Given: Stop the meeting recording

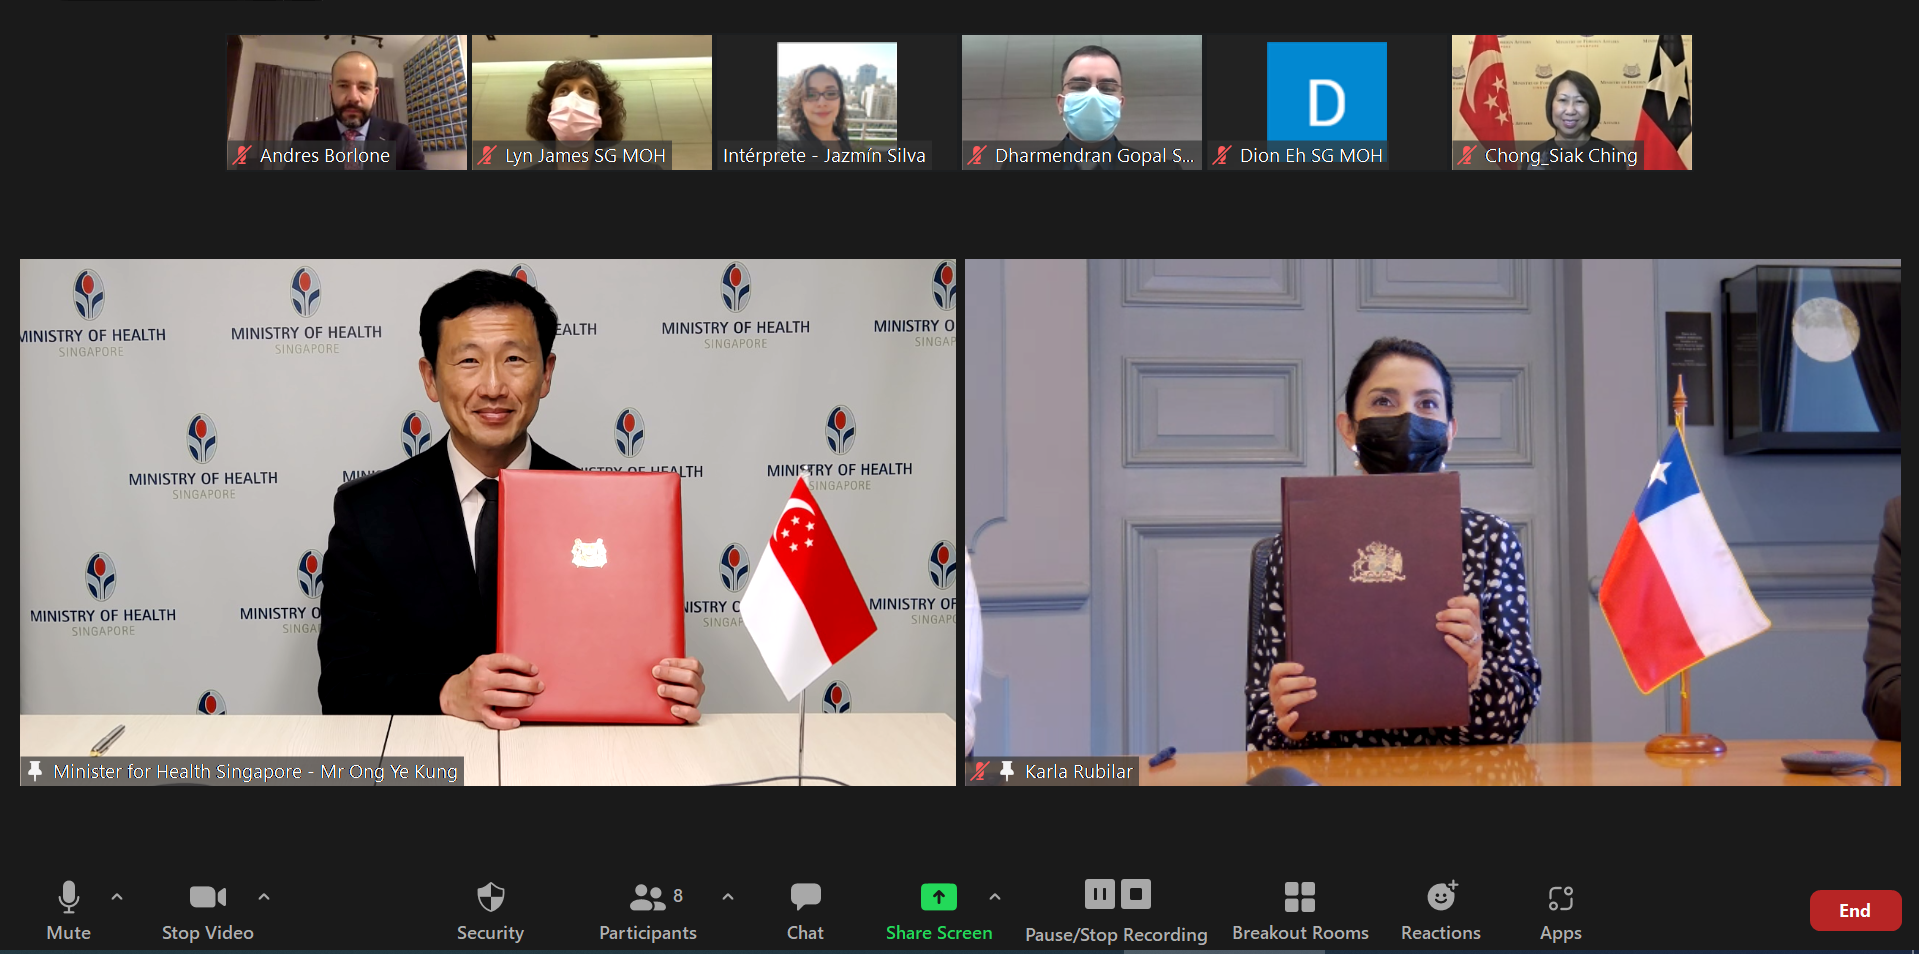Looking at the screenshot, I should (x=1136, y=894).
